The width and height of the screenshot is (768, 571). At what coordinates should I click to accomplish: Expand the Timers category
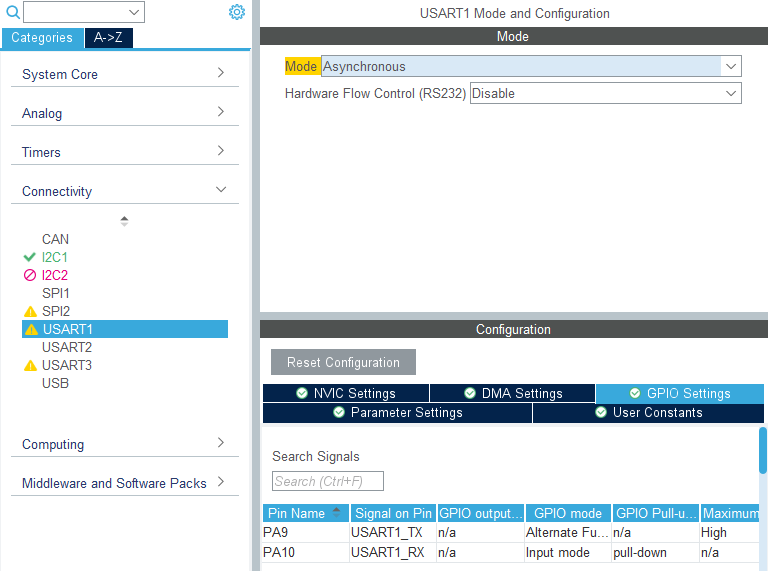pyautogui.click(x=124, y=152)
